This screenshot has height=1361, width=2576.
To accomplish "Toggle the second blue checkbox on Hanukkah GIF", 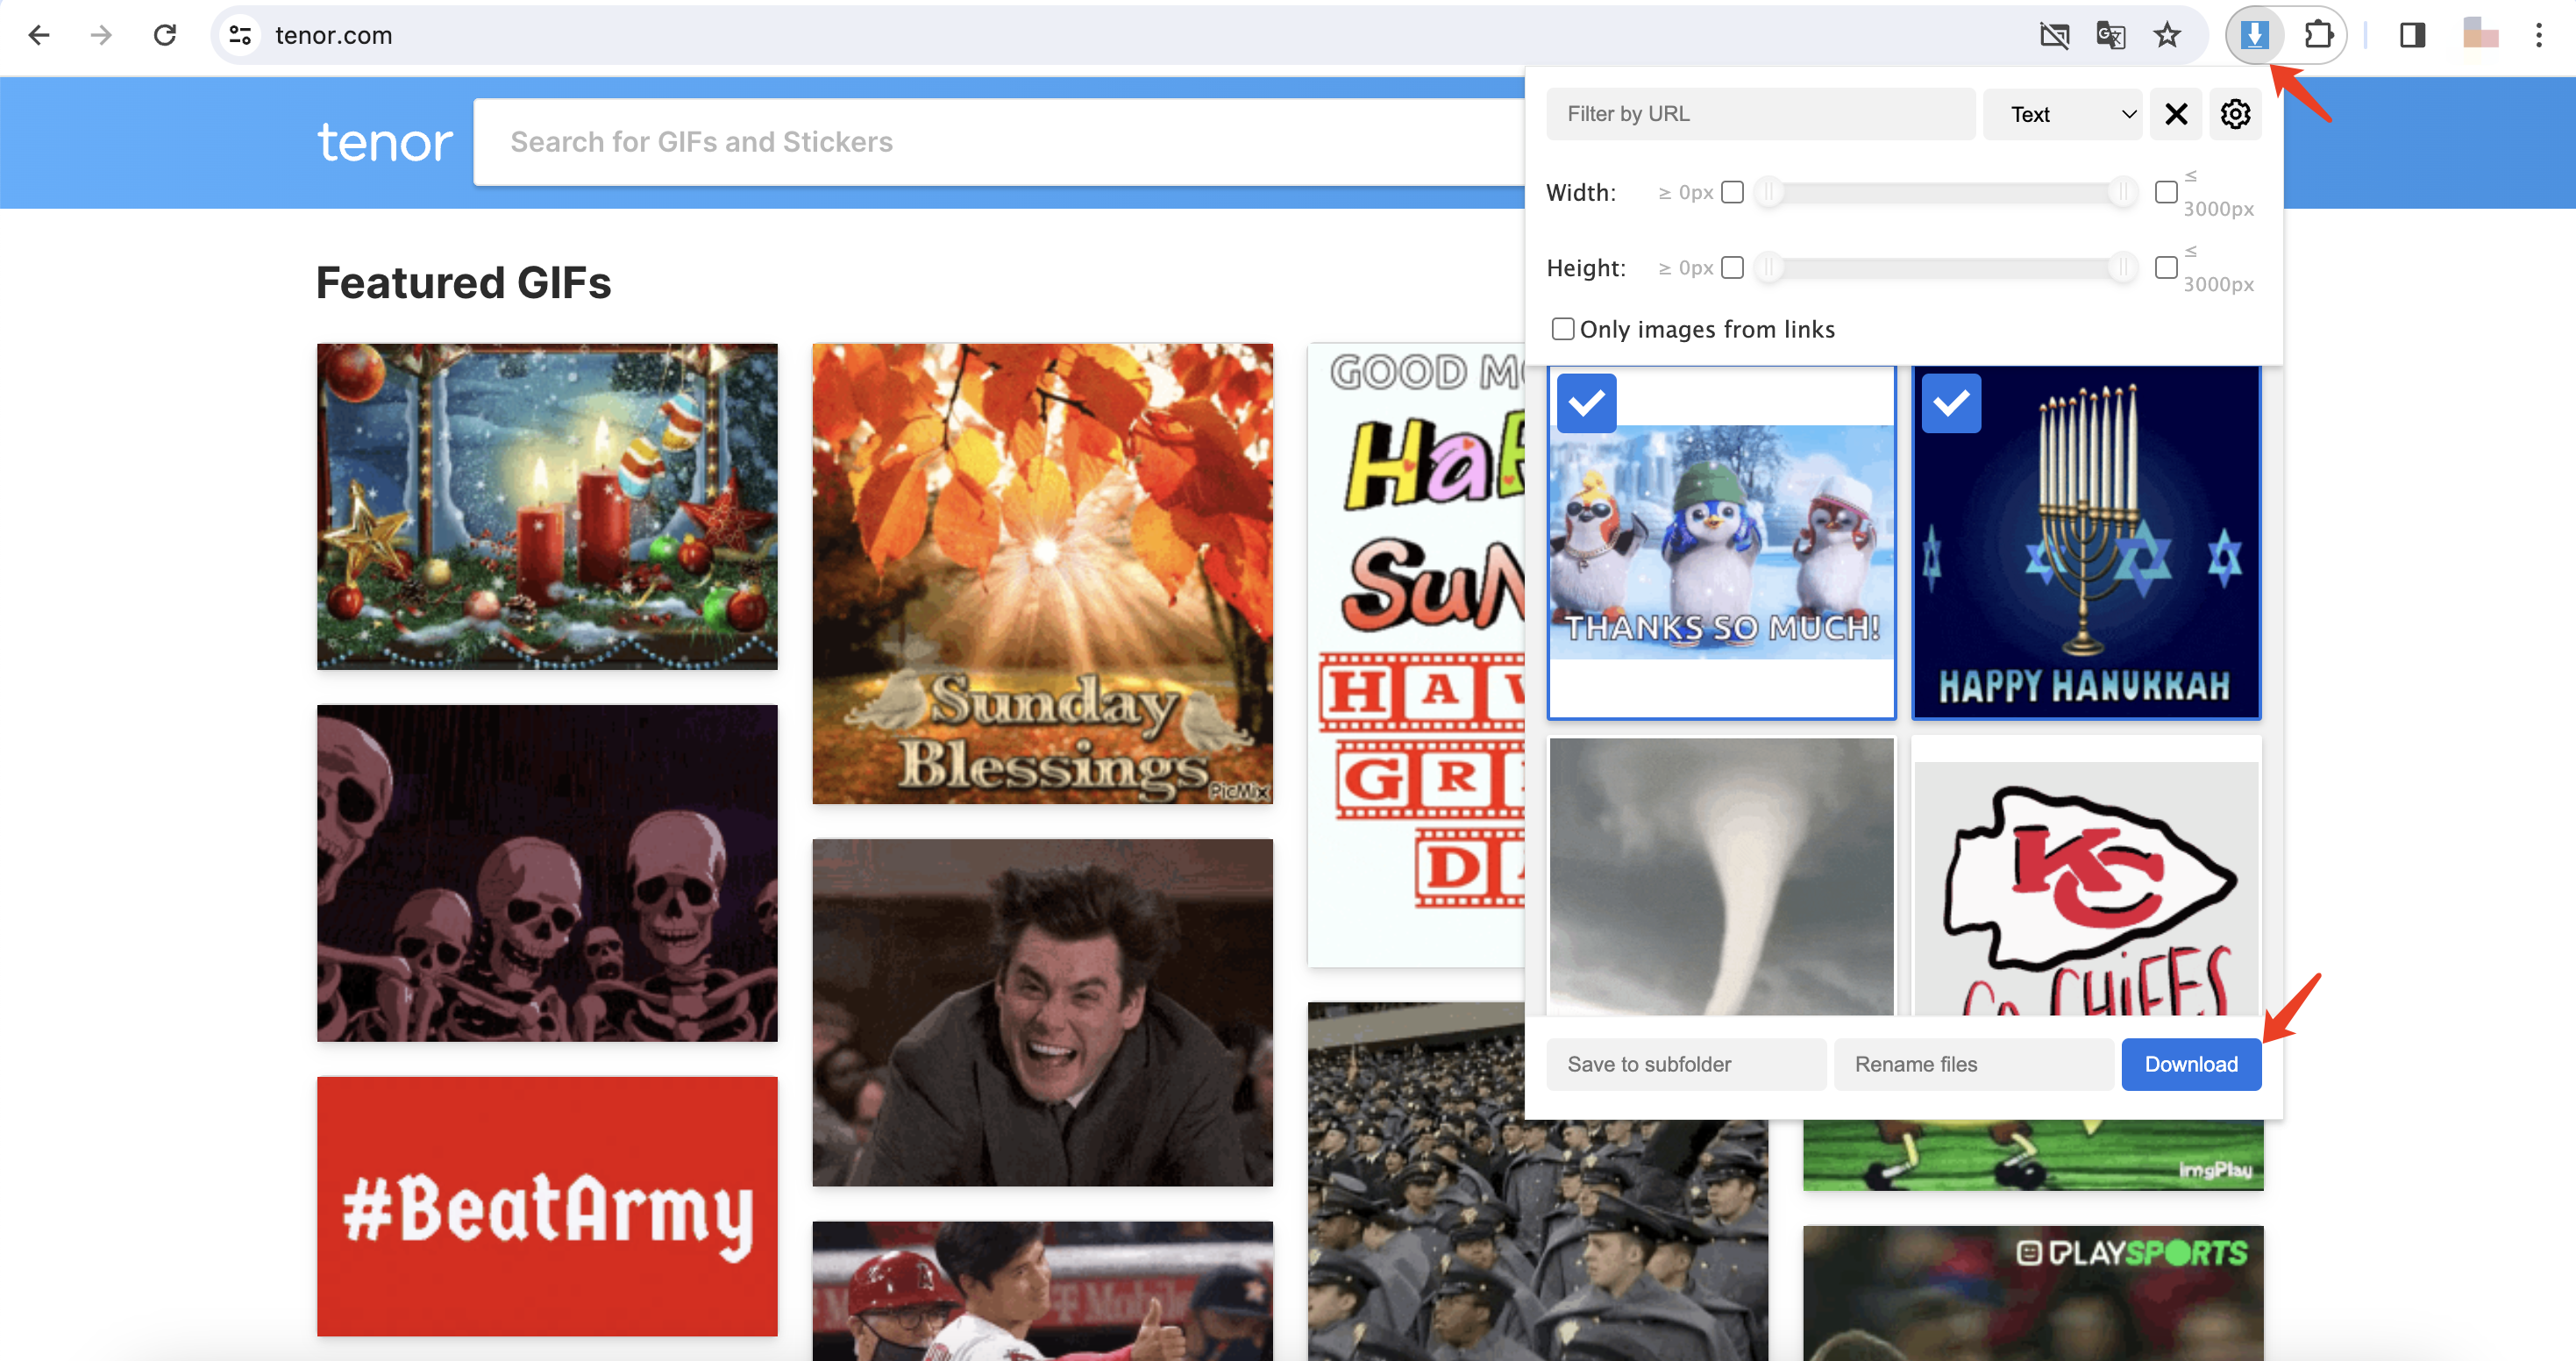I will click(1947, 403).
